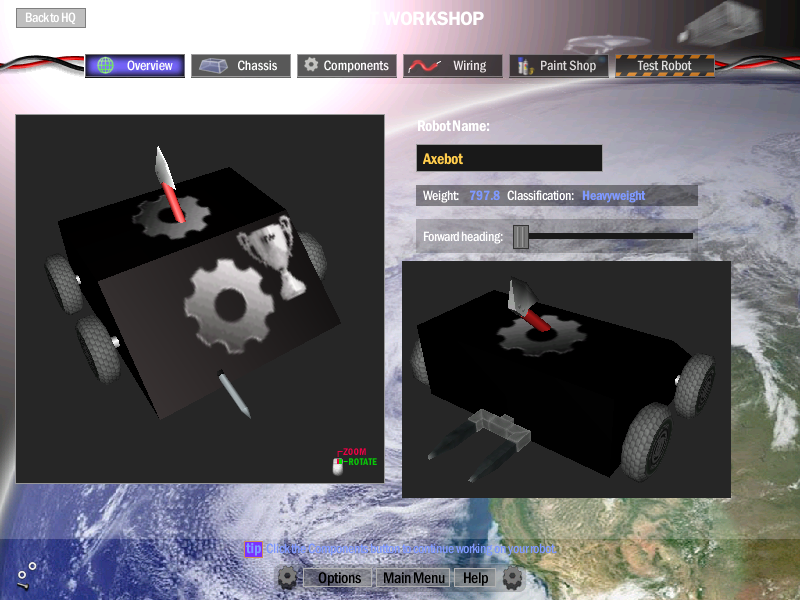
Task: Click the weight value 797.8
Action: (484, 195)
